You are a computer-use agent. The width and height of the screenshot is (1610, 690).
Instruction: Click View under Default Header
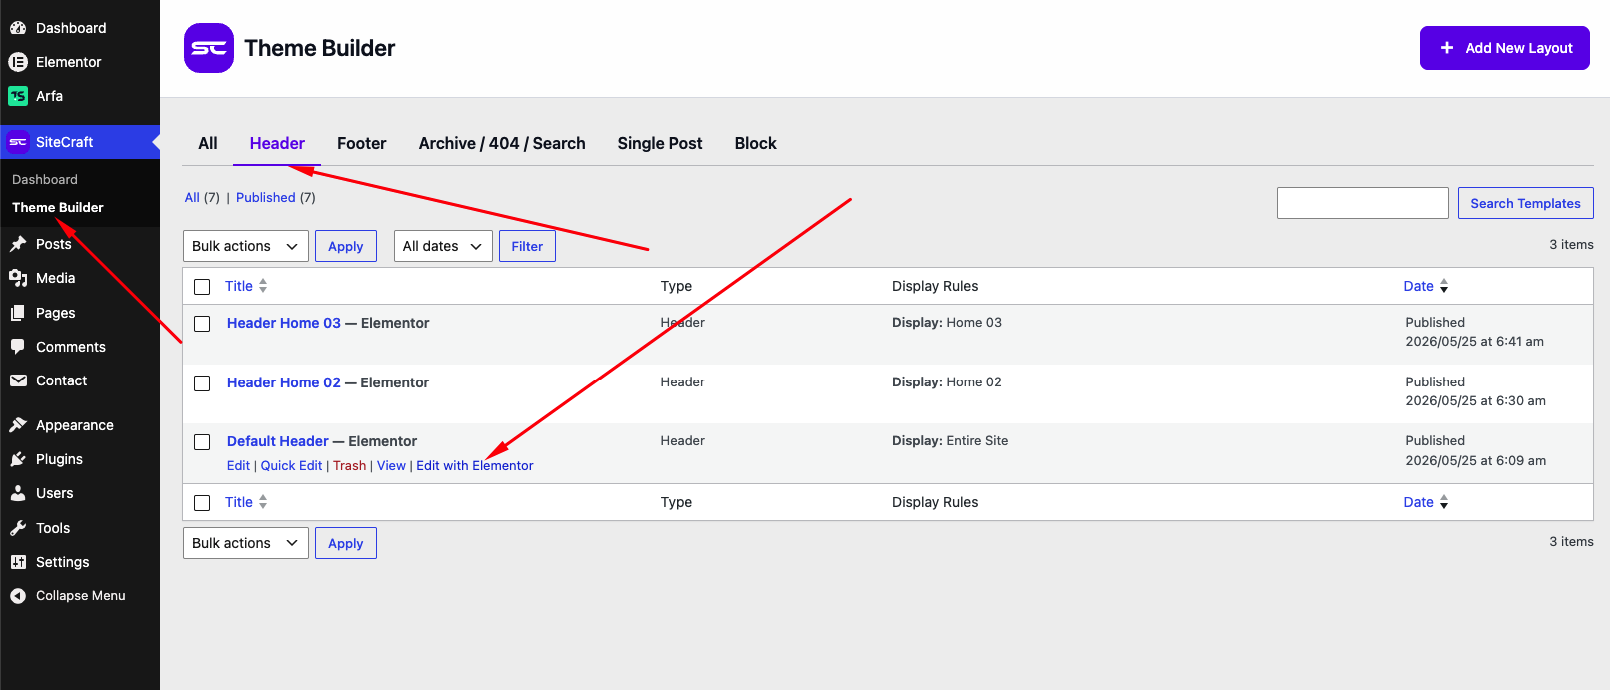coord(391,466)
